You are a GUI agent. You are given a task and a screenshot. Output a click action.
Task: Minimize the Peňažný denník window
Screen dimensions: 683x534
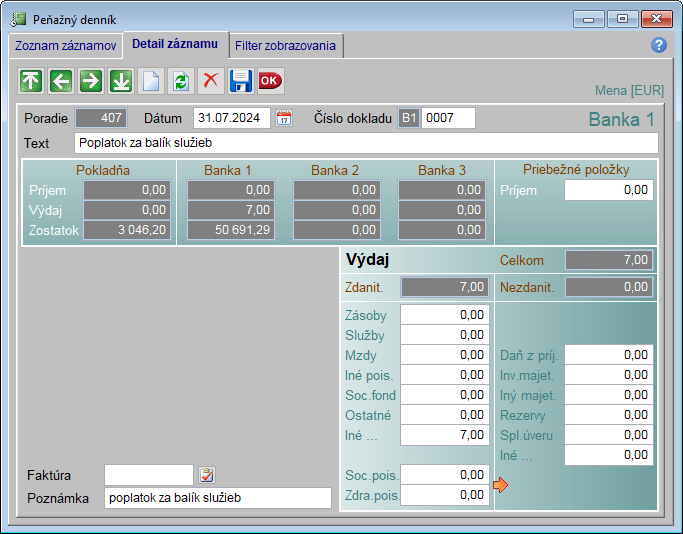(x=588, y=20)
